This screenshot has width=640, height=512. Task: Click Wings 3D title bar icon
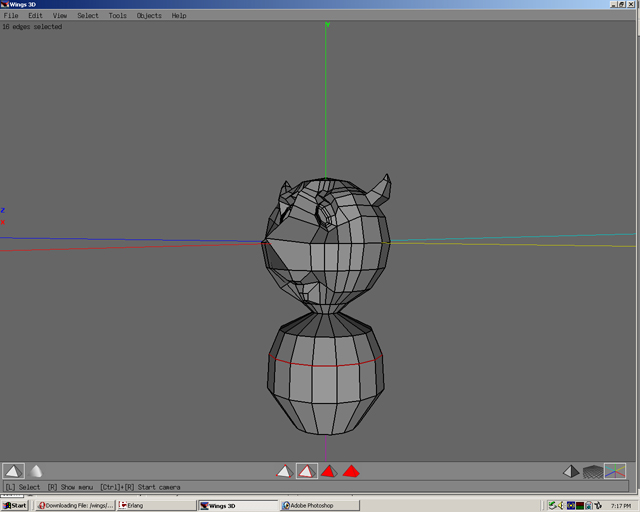coord(5,4)
